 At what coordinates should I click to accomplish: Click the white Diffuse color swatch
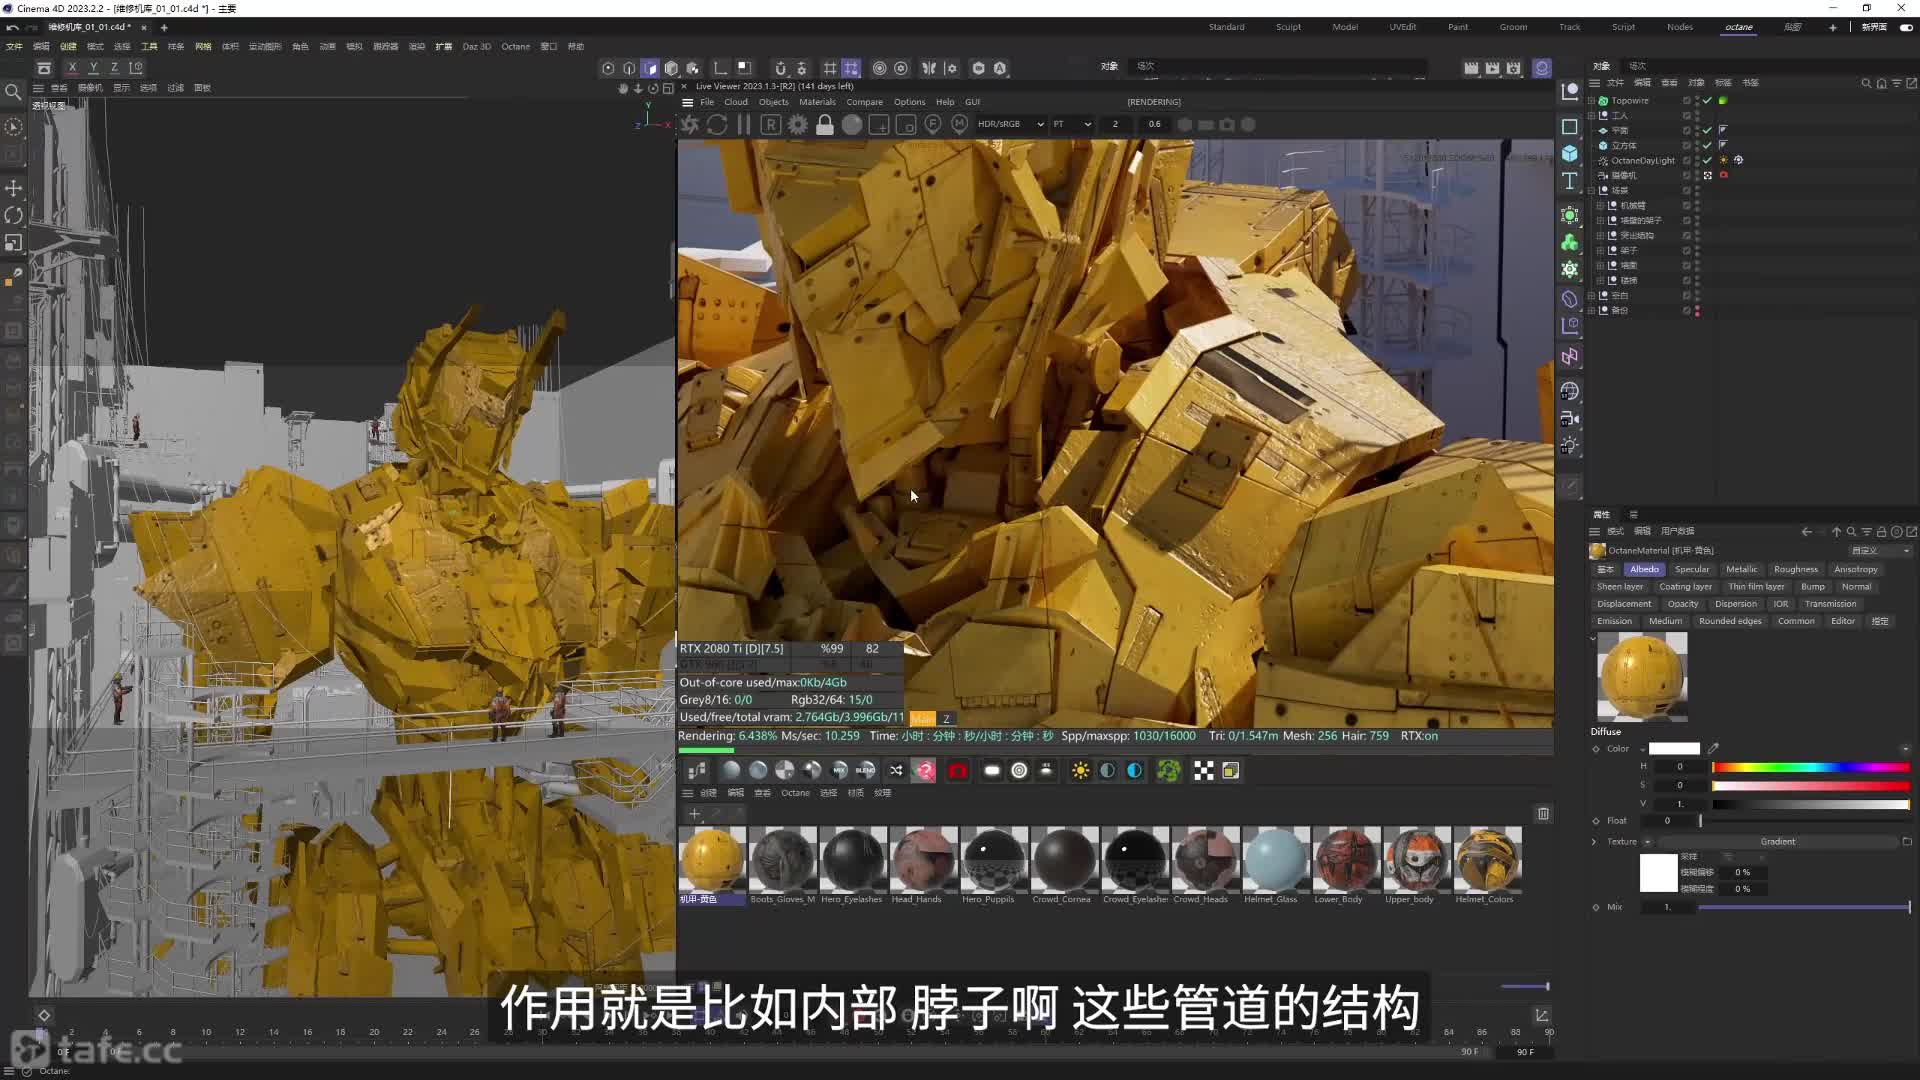[1674, 749]
